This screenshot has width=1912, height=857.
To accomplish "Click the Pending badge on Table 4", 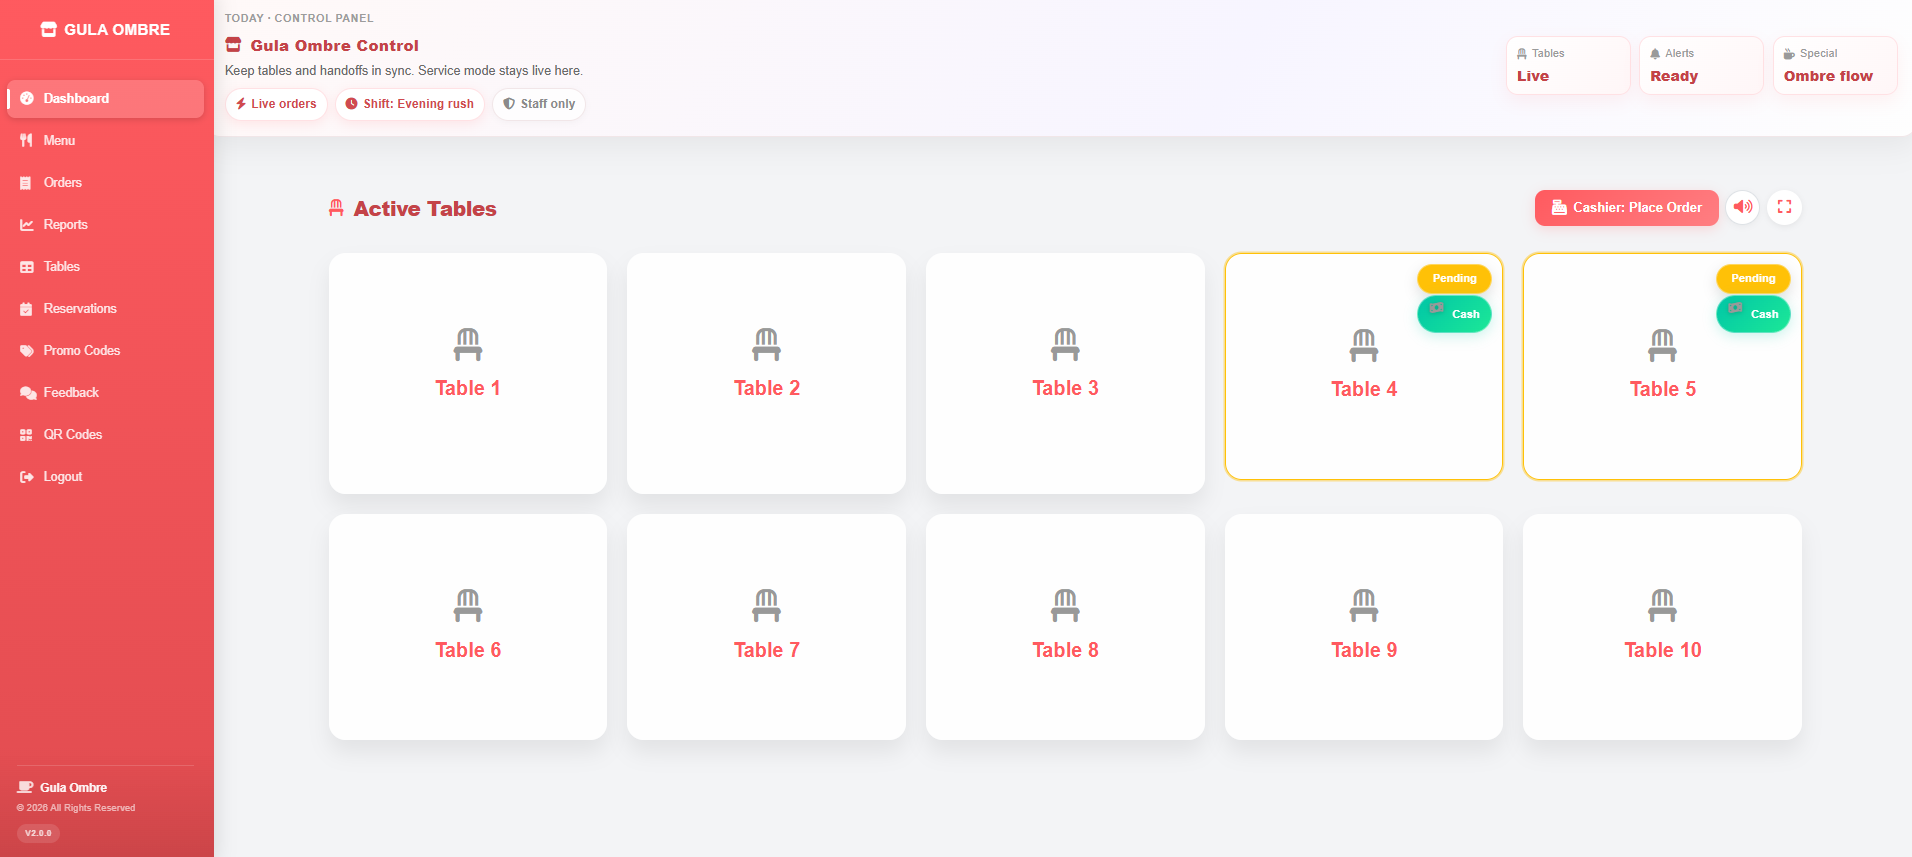I will 1454,278.
